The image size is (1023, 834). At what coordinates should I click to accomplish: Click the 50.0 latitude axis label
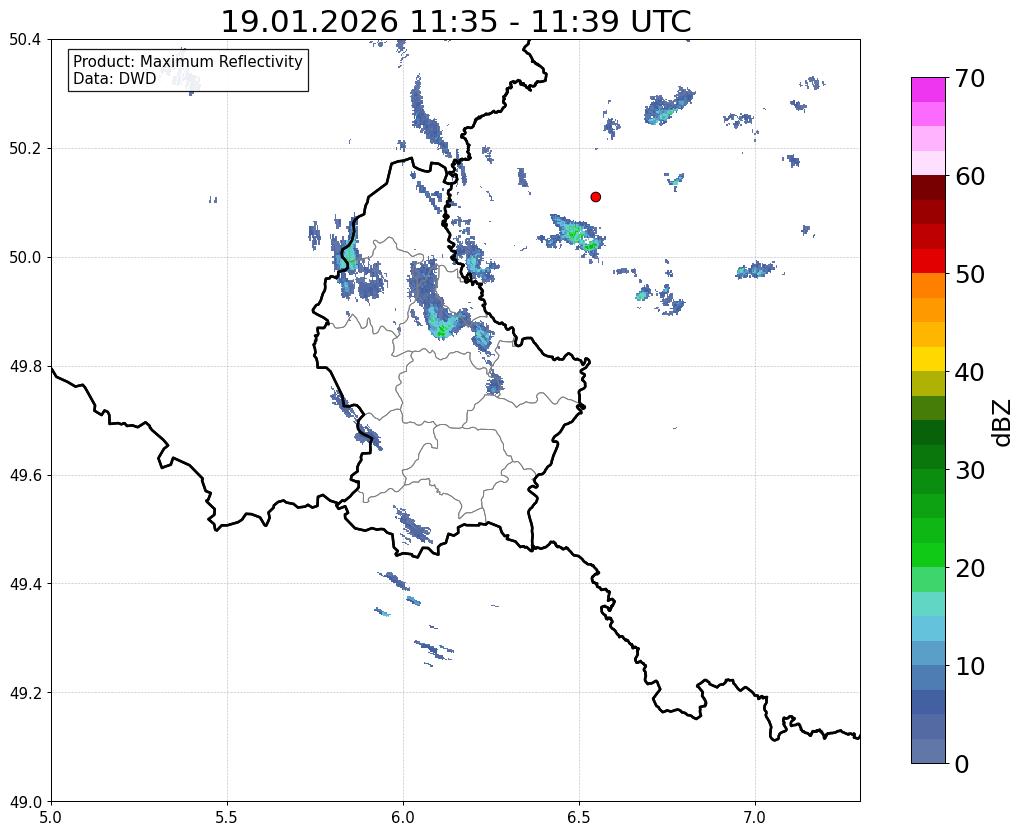tap(25, 258)
